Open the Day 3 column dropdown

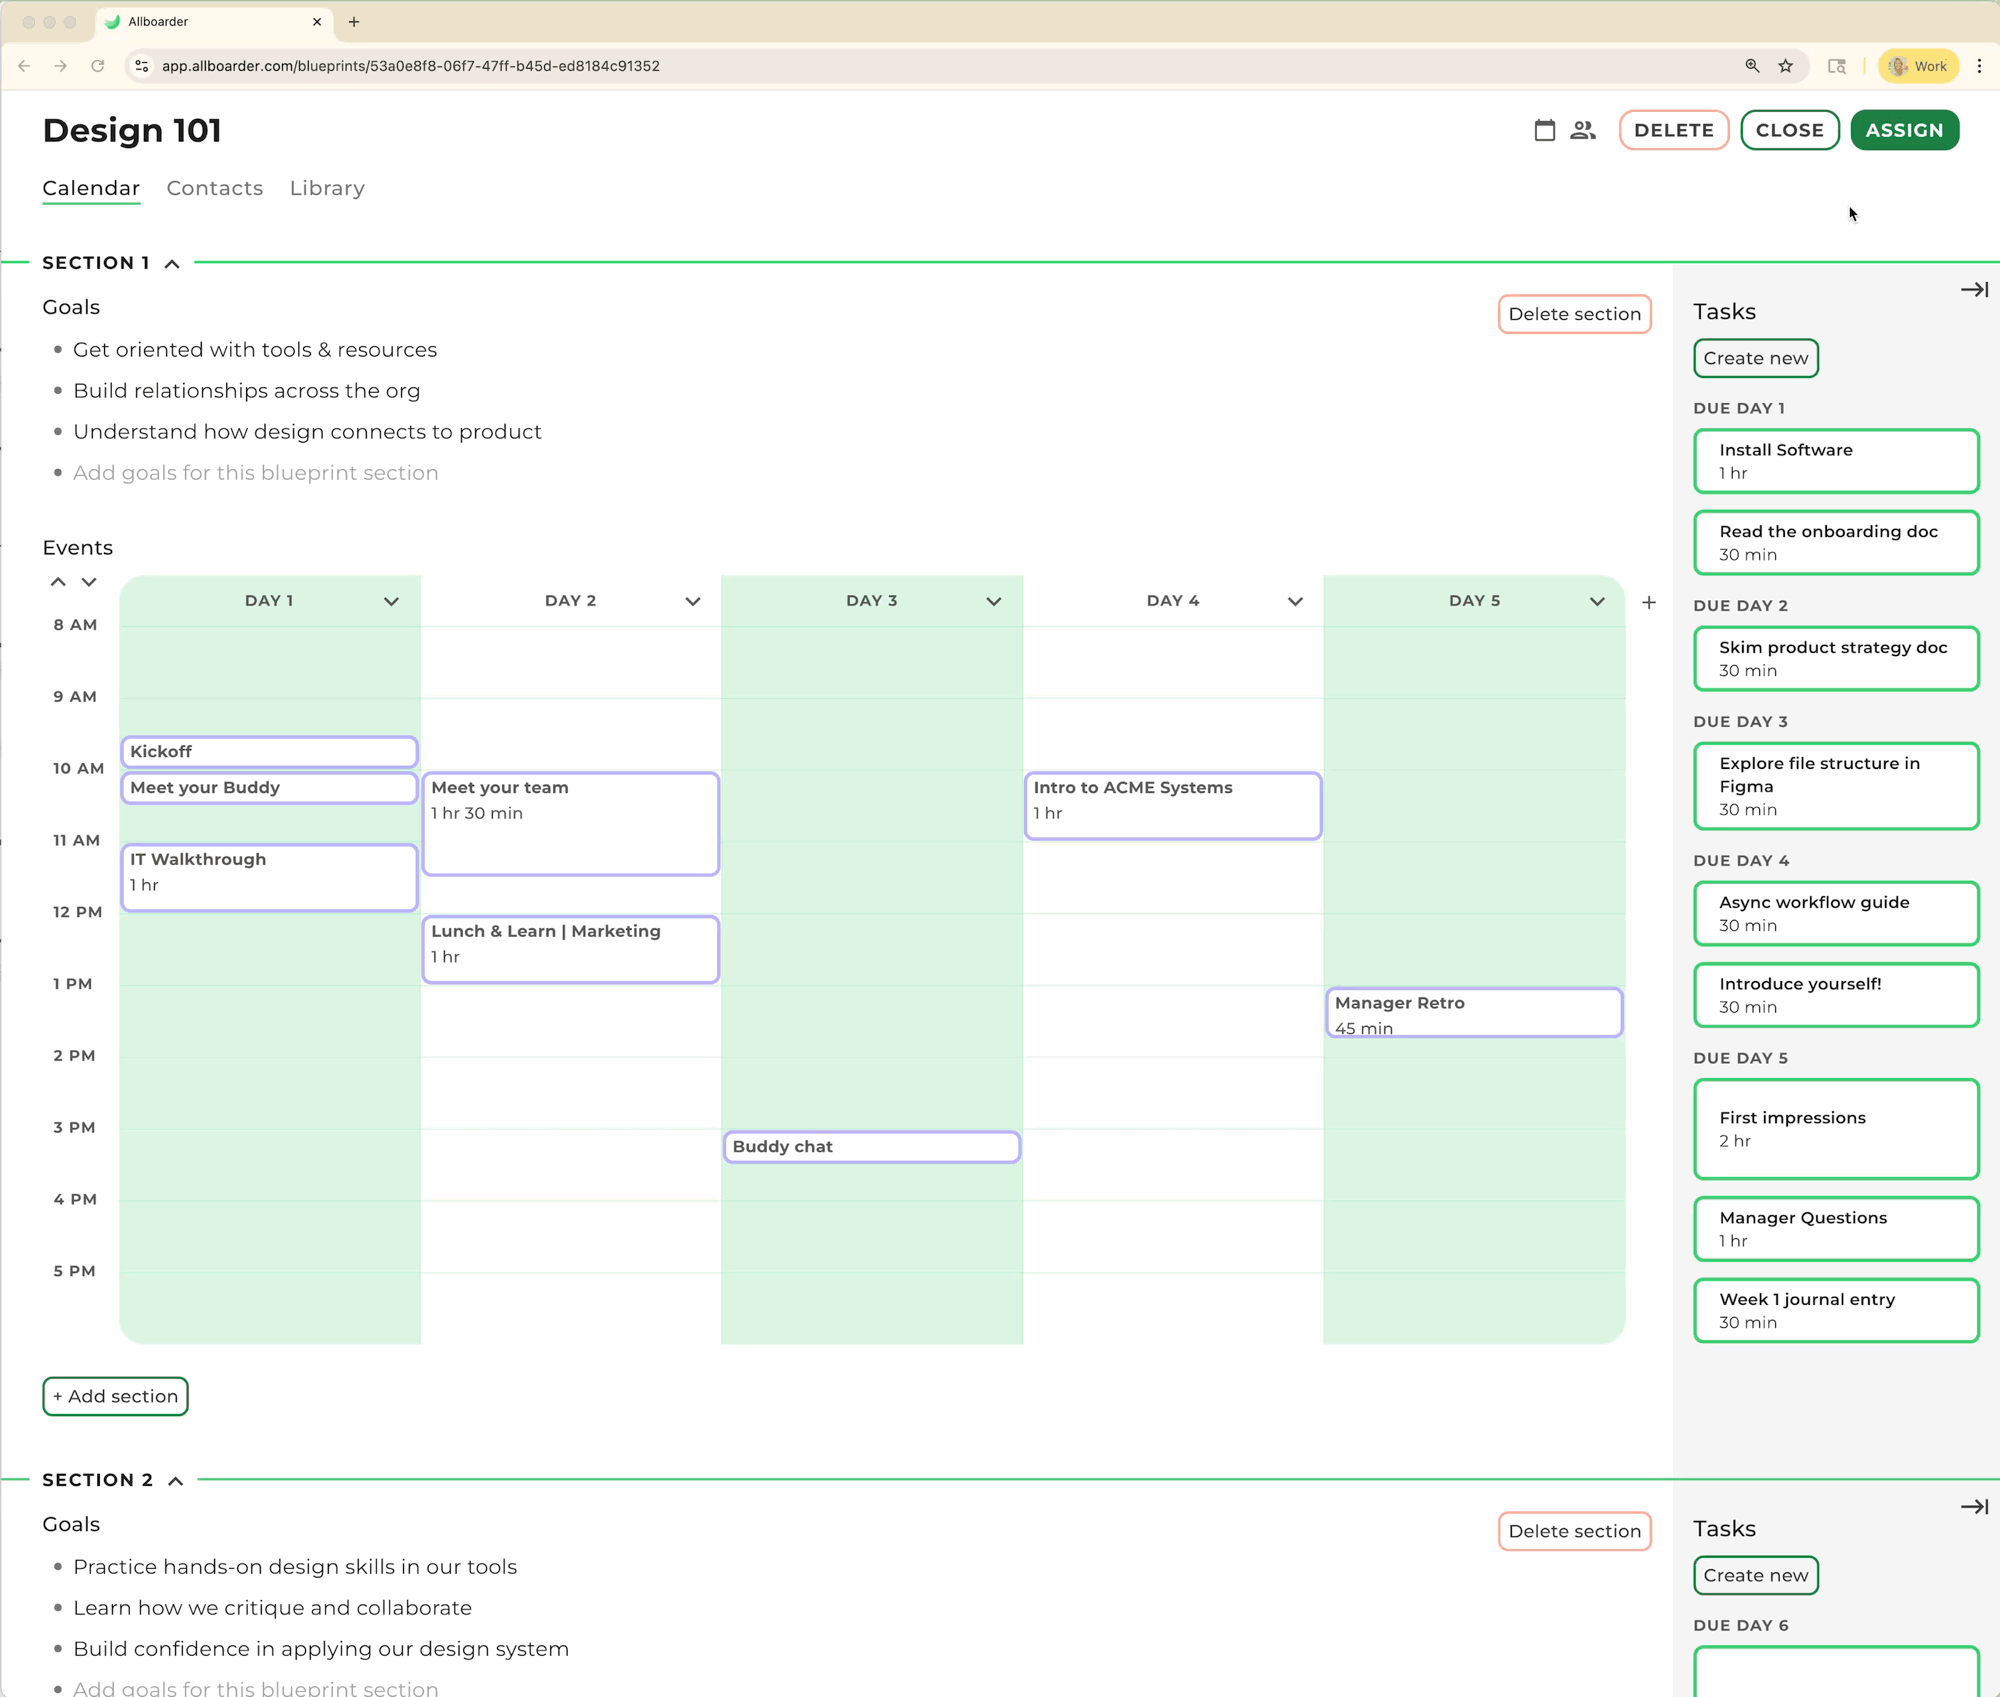[993, 602]
